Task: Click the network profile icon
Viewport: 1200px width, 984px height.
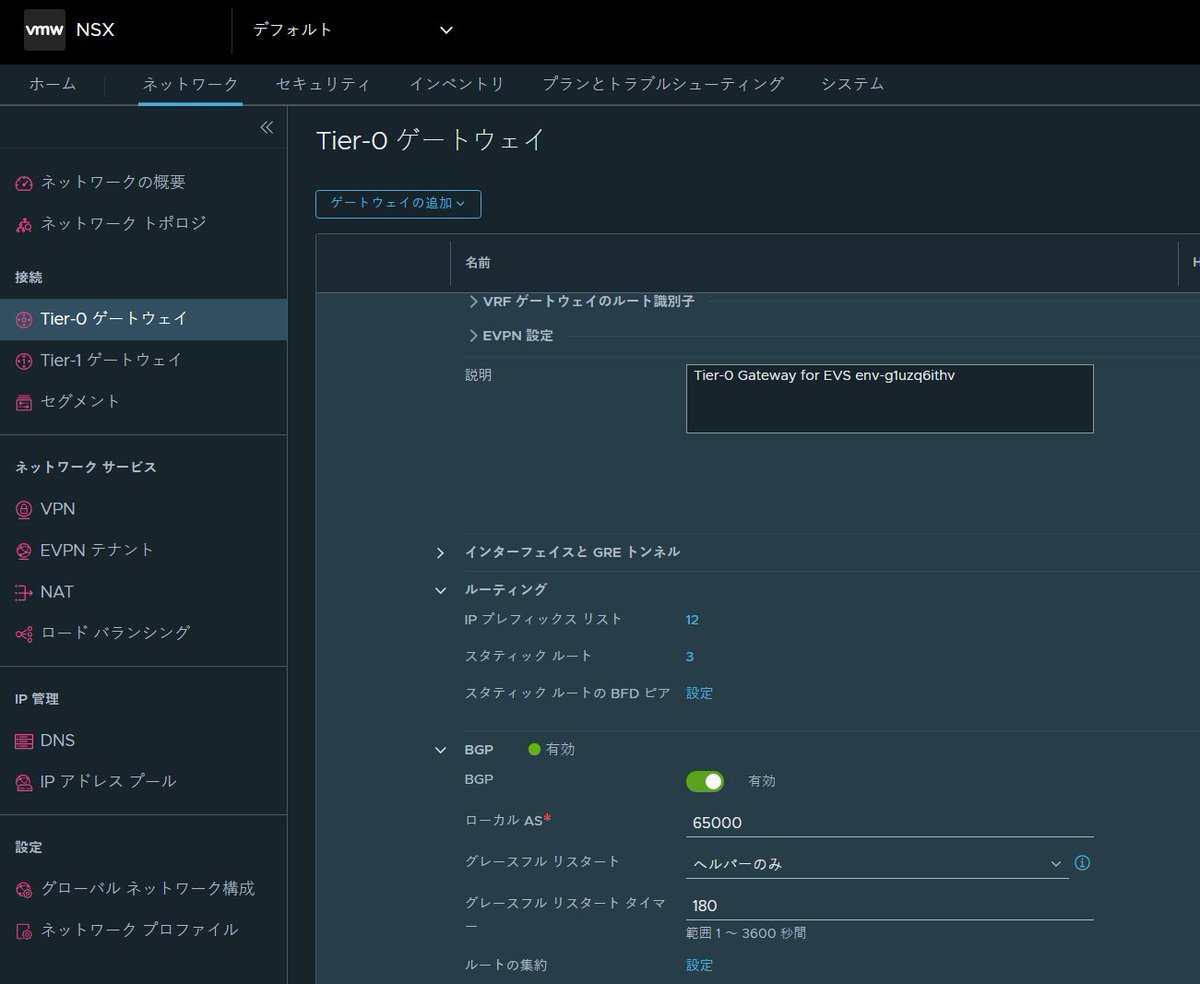Action: [24, 931]
